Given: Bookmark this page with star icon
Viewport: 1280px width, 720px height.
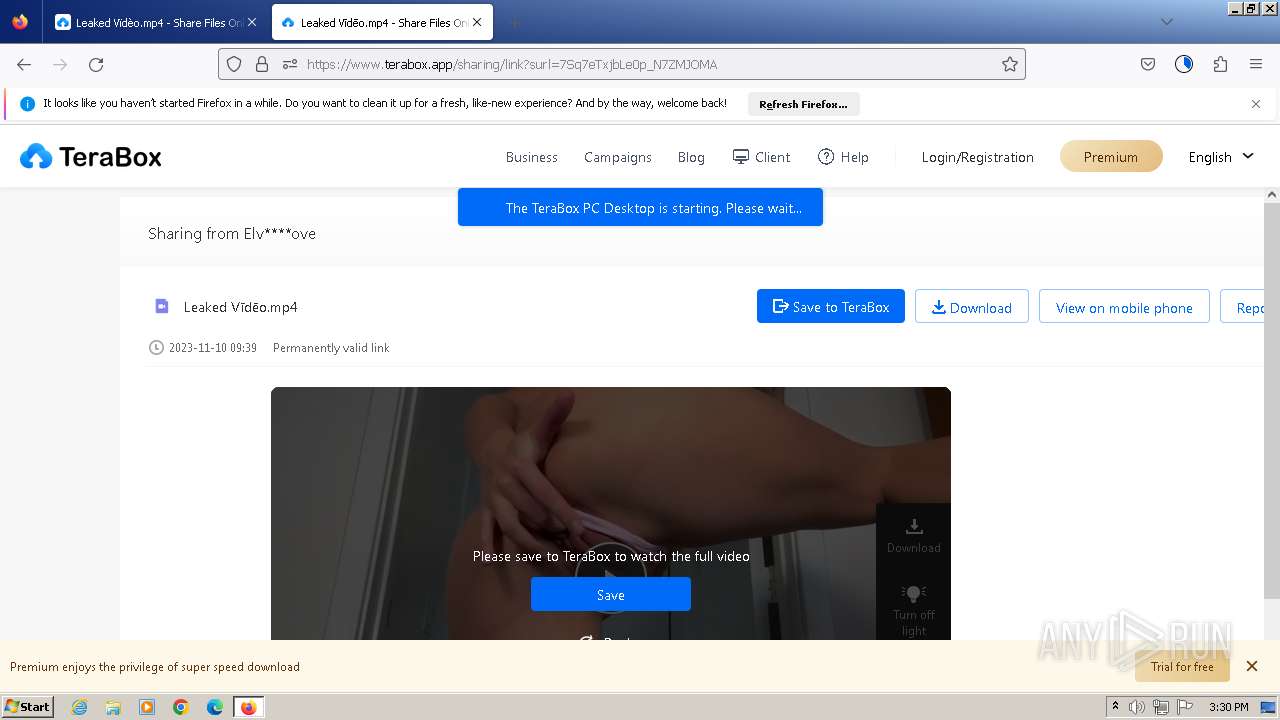Looking at the screenshot, I should point(1010,64).
